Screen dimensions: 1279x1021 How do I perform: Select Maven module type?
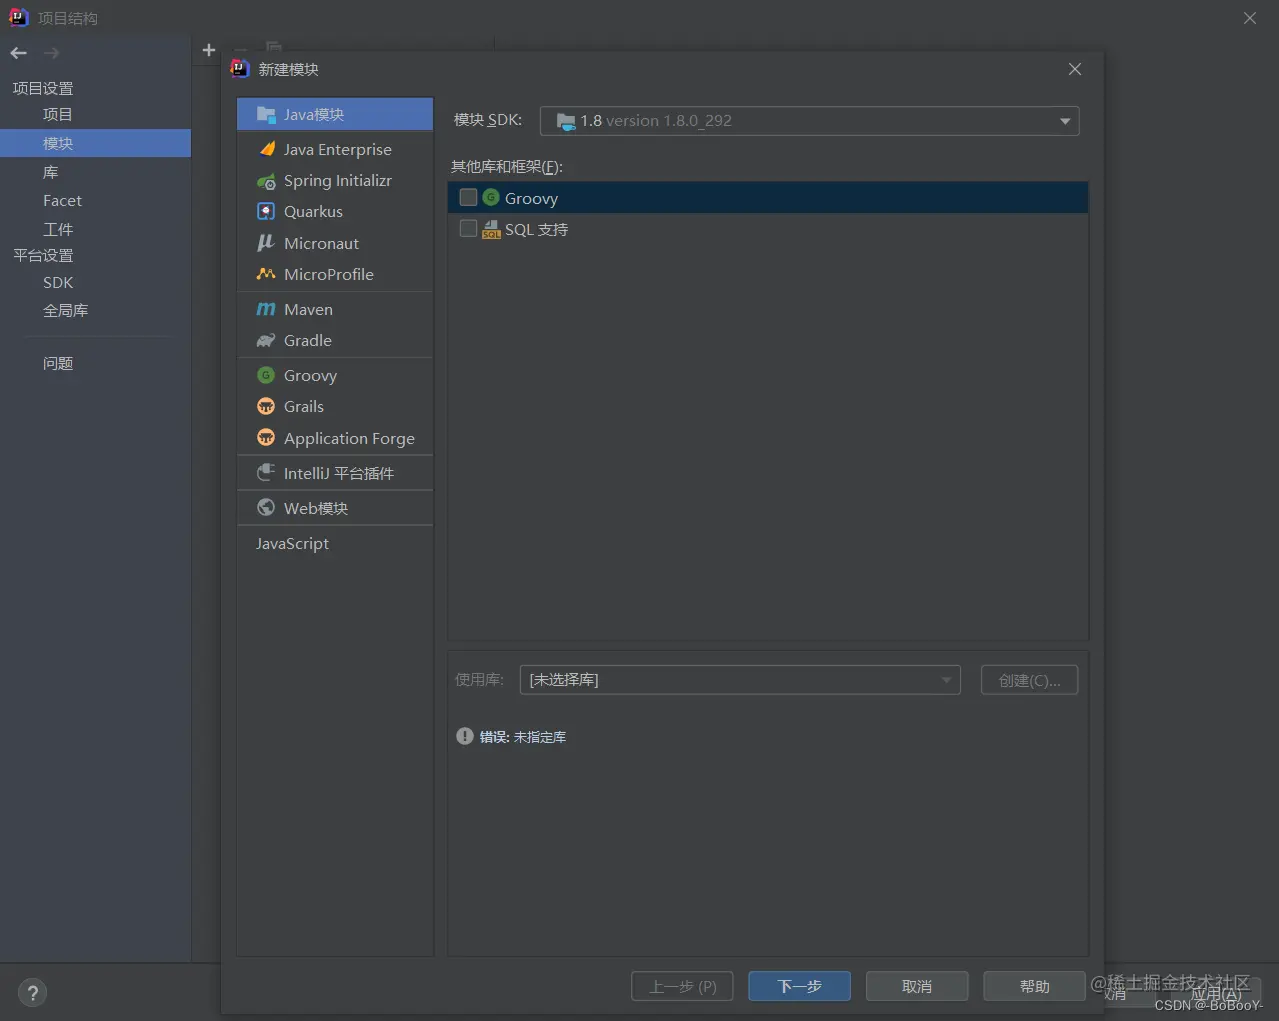tap(335, 309)
